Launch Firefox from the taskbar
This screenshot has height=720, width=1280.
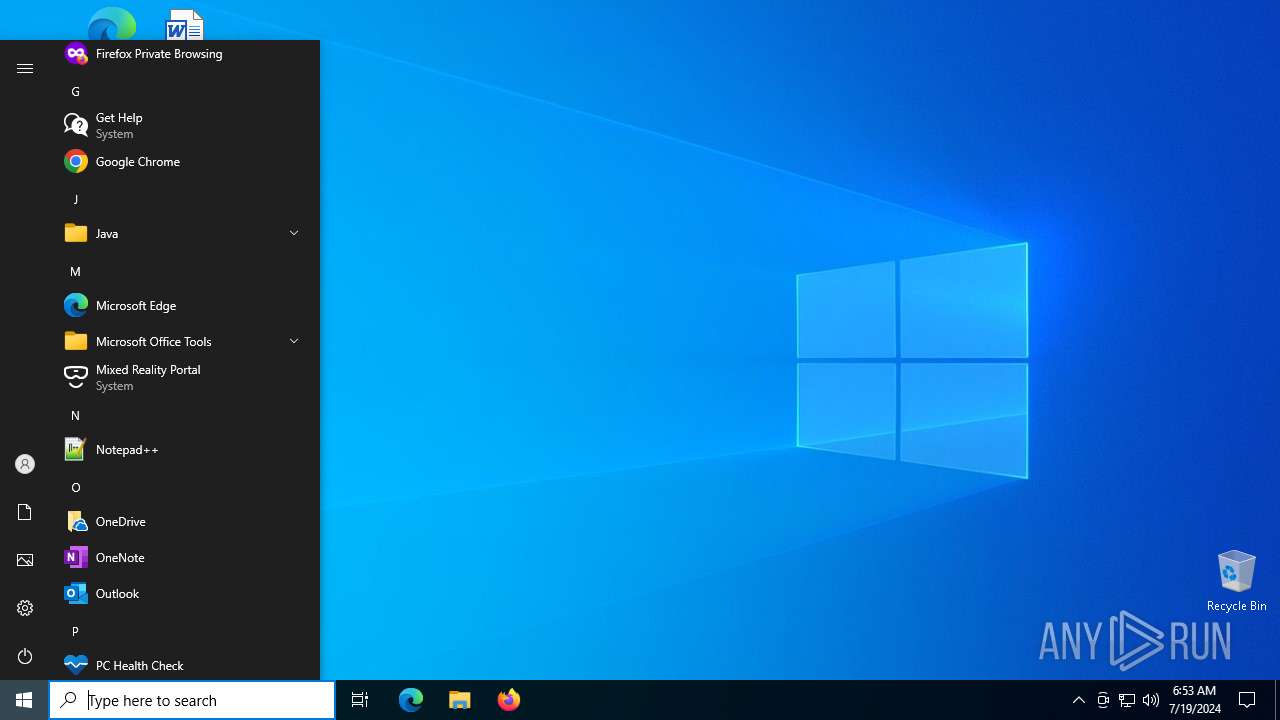click(x=509, y=700)
